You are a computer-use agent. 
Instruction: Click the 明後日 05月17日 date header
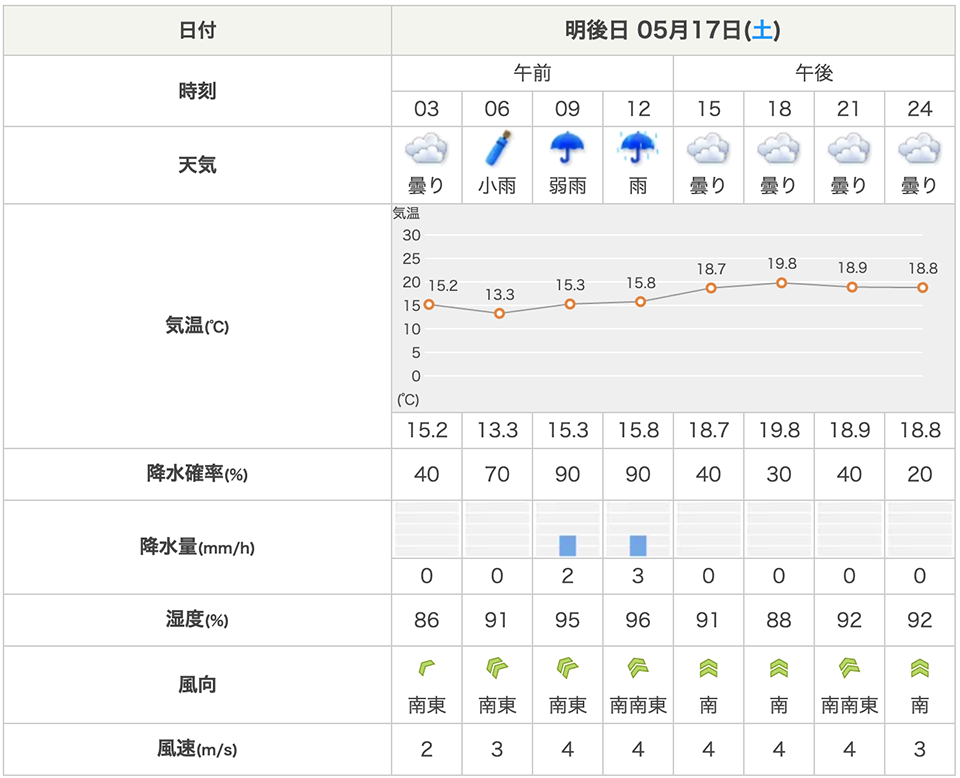[x=673, y=30]
